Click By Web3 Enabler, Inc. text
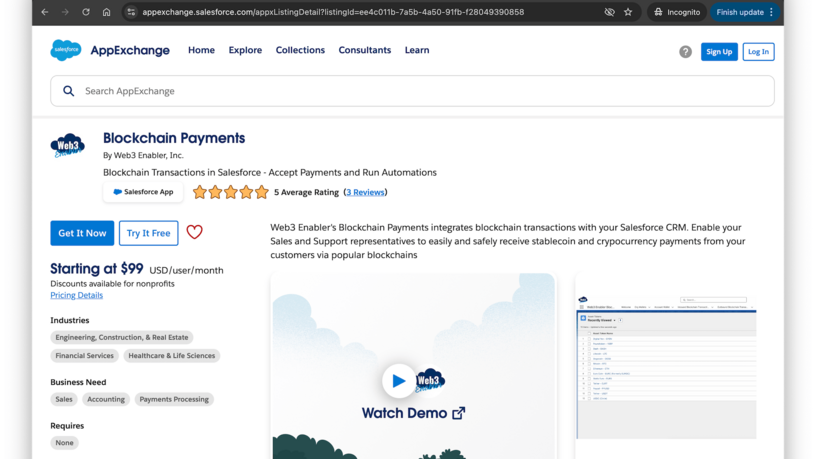The height and width of the screenshot is (459, 816). (x=143, y=155)
